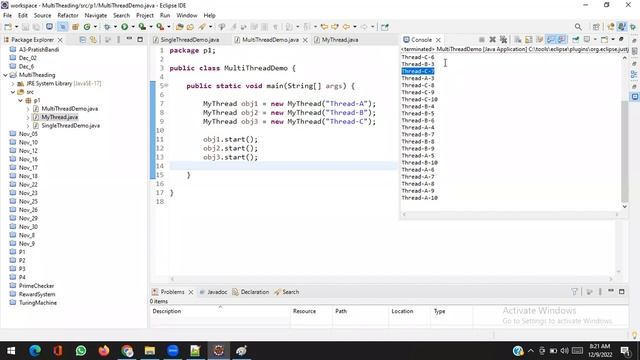
Task: Click the Problems view filter icon
Action: [574, 292]
